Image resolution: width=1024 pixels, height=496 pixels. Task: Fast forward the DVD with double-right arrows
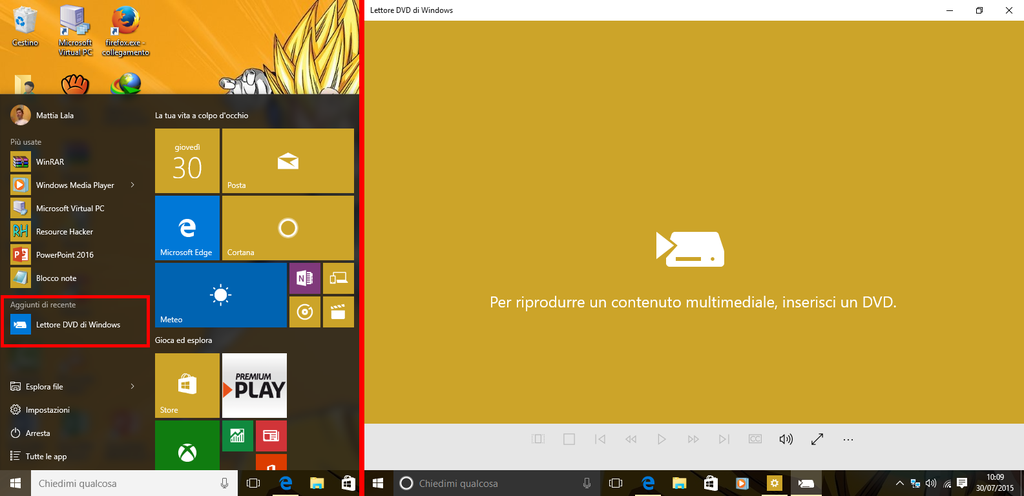693,440
